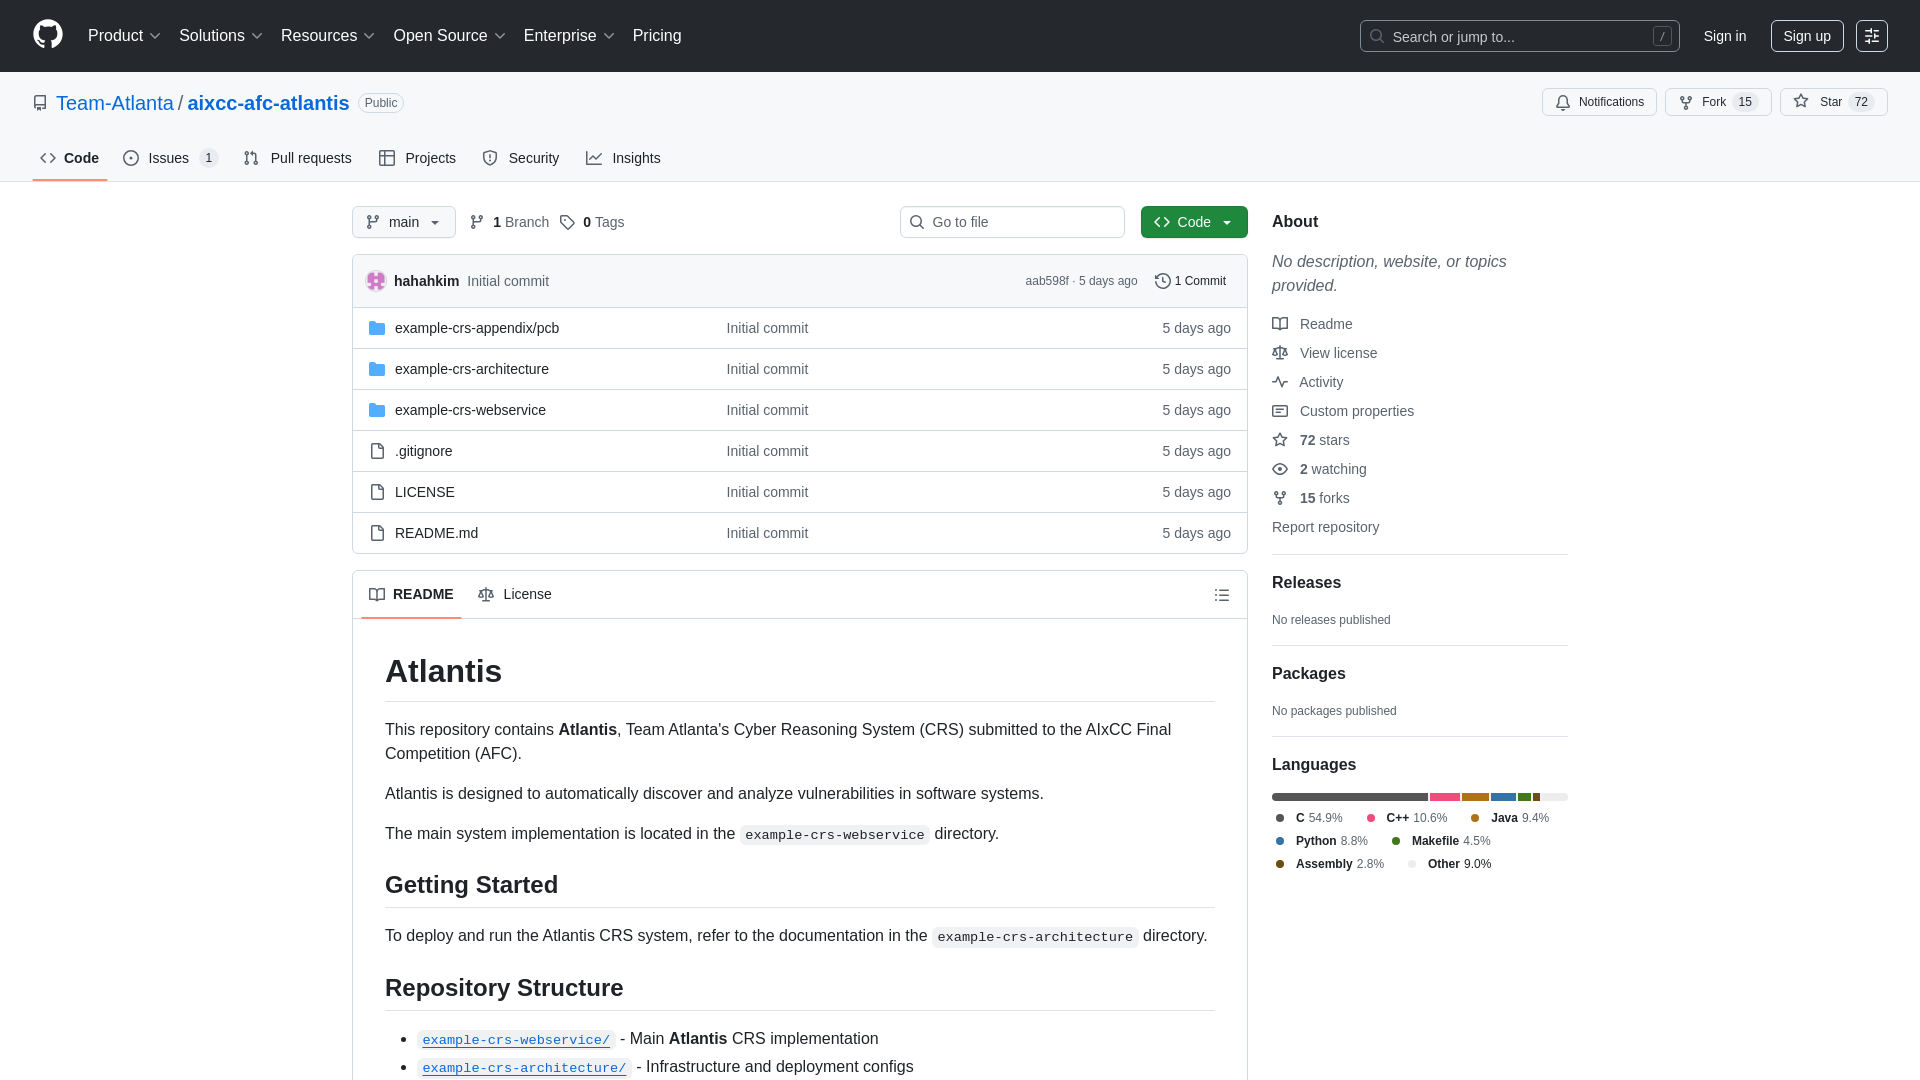Go to the Pricing page
This screenshot has width=1920, height=1080.
pyautogui.click(x=657, y=36)
